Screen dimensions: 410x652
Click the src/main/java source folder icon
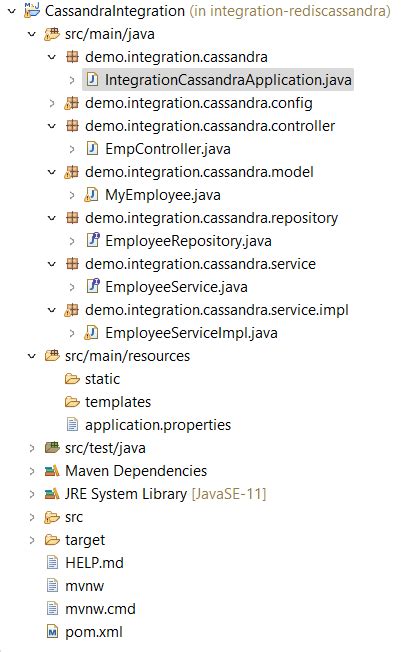click(x=52, y=34)
